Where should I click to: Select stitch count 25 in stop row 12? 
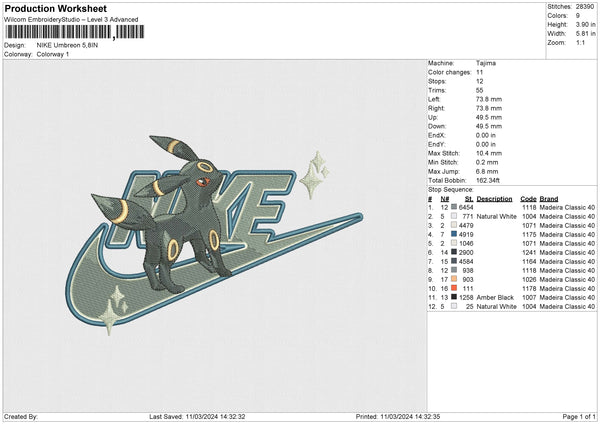(x=470, y=307)
